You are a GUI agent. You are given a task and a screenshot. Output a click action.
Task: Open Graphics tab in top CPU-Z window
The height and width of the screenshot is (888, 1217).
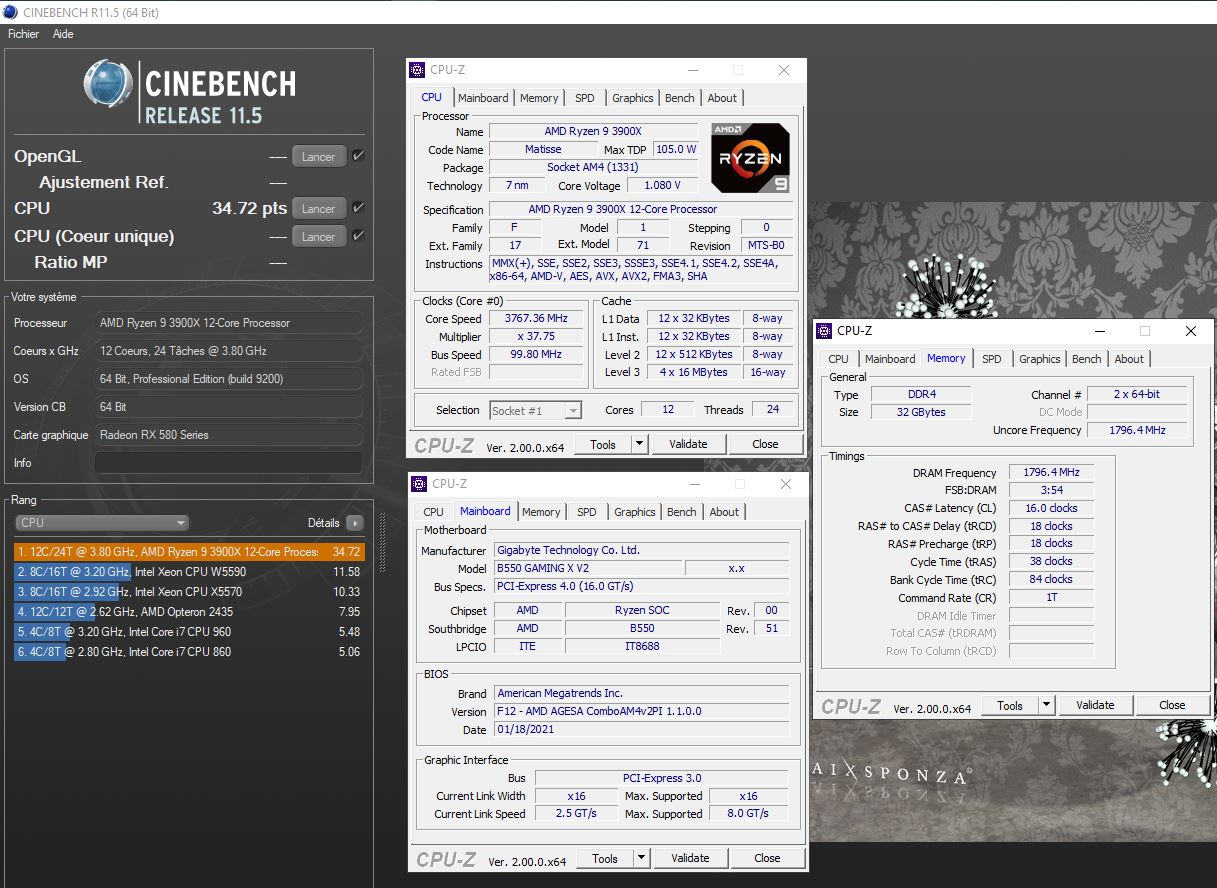click(633, 98)
